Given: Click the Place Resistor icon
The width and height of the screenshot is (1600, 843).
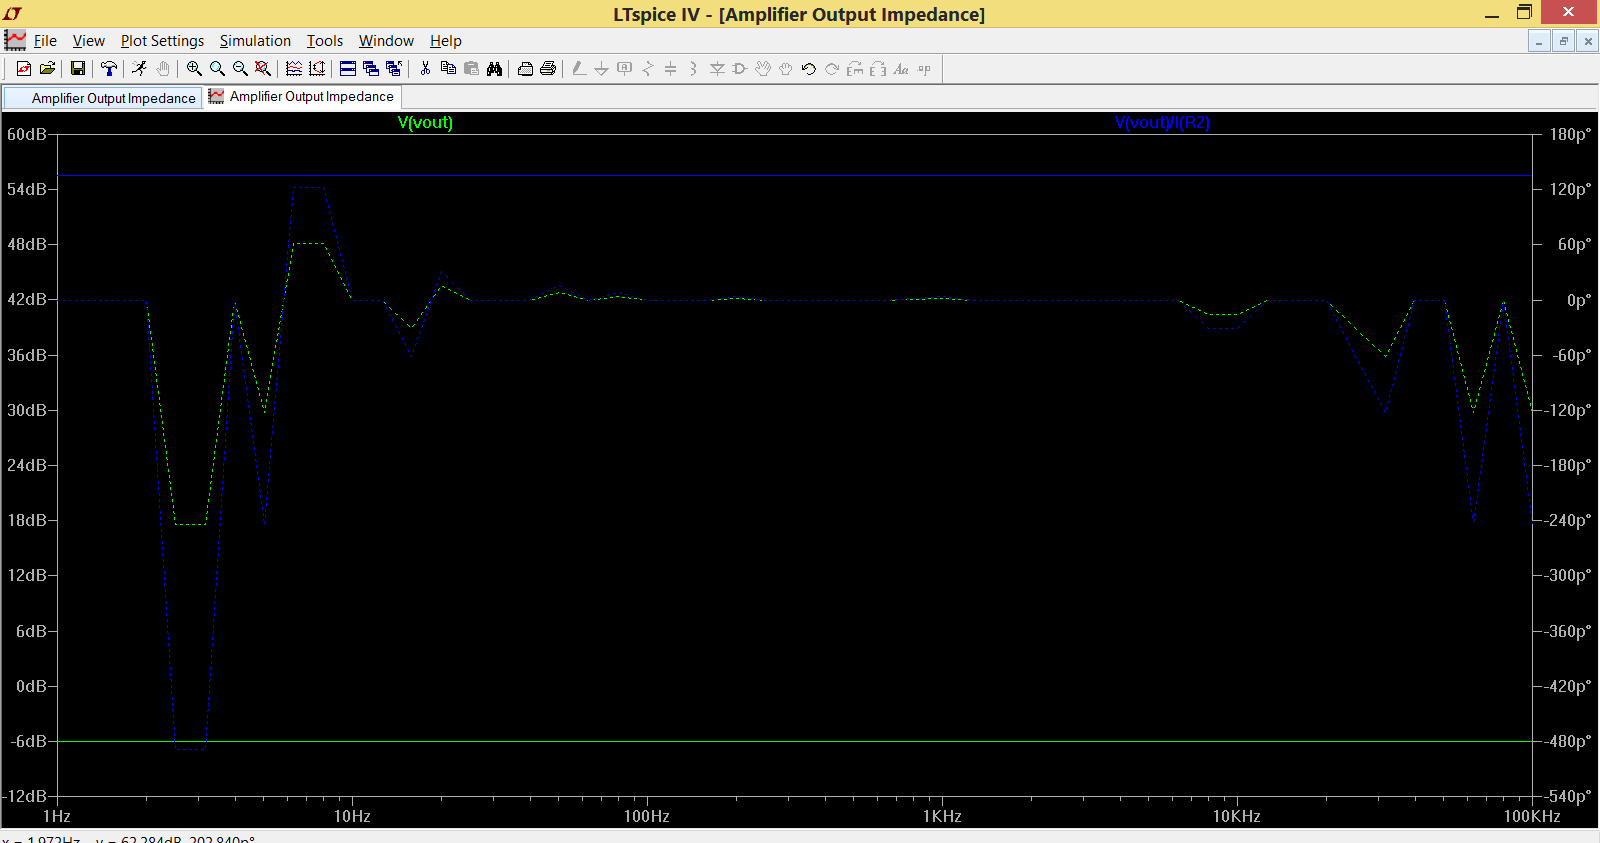Looking at the screenshot, I should 648,69.
